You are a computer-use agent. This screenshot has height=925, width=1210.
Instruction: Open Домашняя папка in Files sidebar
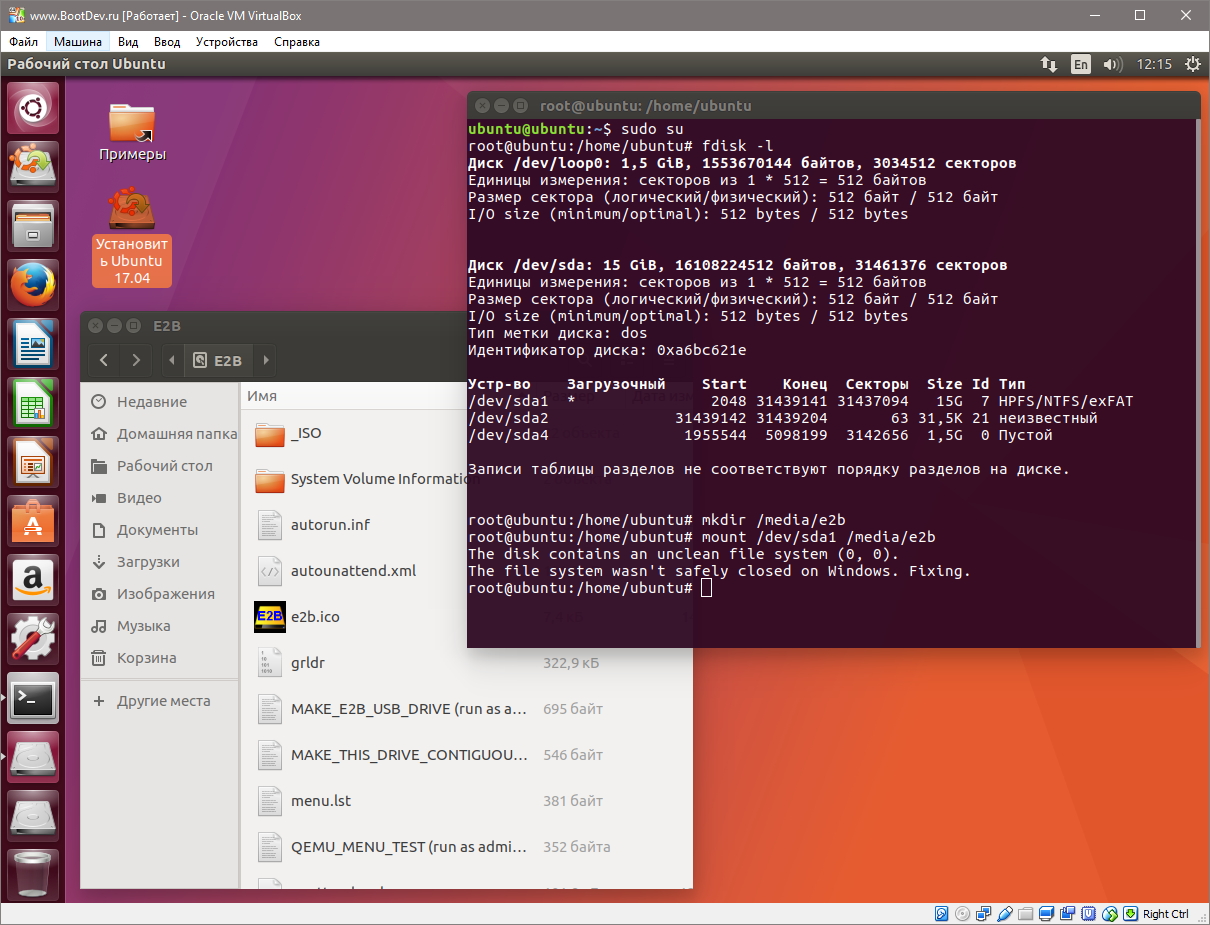[x=160, y=434]
